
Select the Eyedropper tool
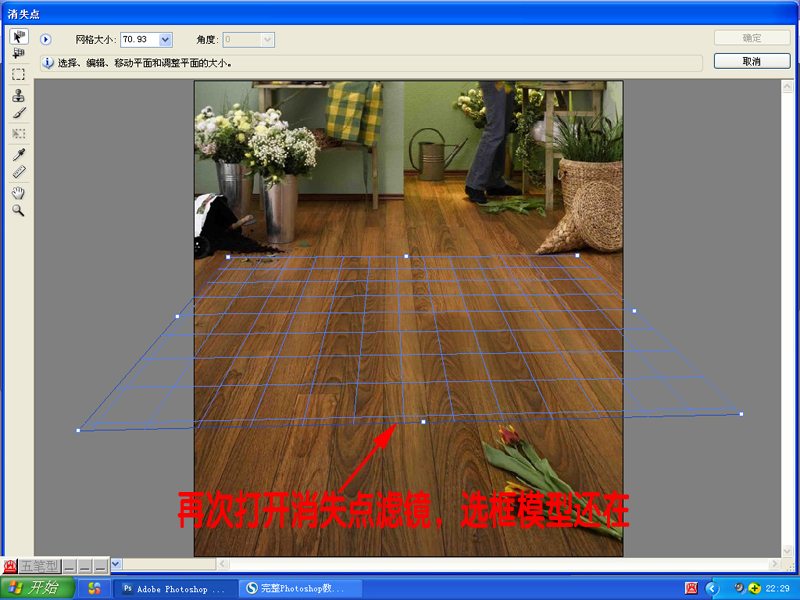click(x=18, y=154)
